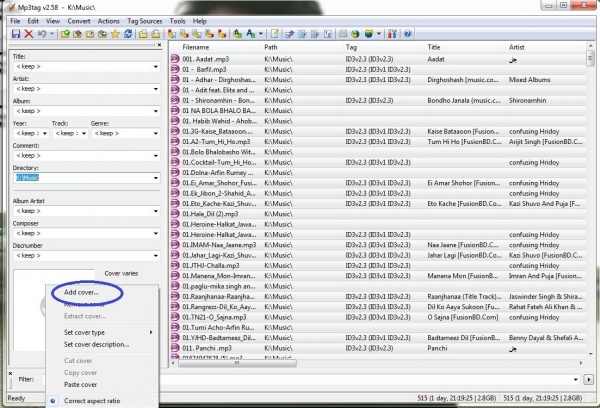Viewport: 600px width, 408px height.
Task: Choose Add cover... from context menu
Action: coord(81,292)
